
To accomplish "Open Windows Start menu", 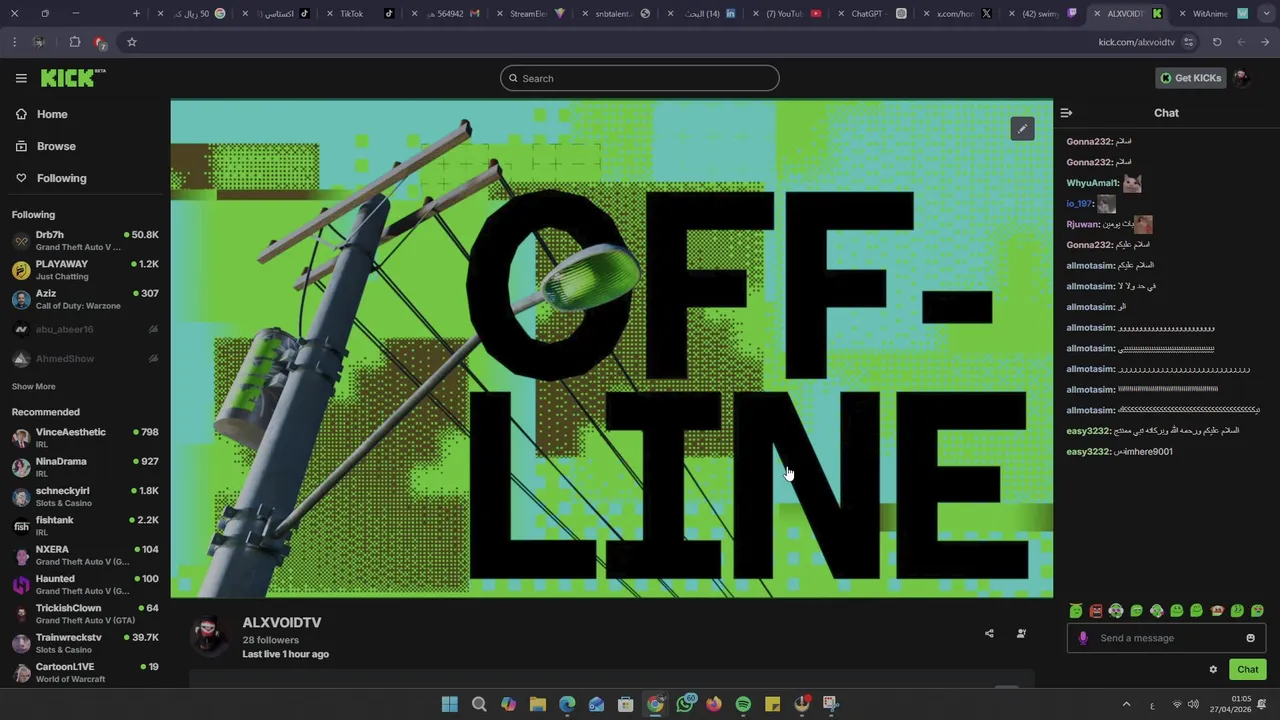I will (450, 704).
